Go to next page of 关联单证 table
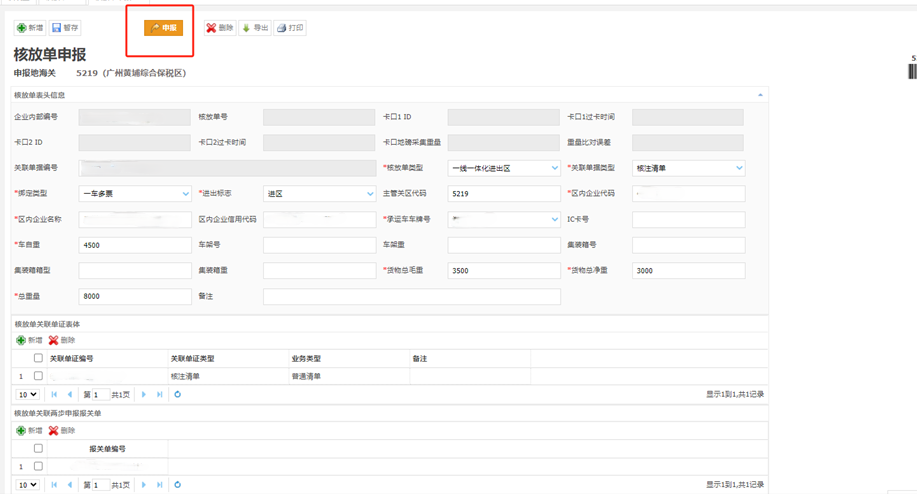Viewport: 917px width, 494px height. pyautogui.click(x=144, y=395)
